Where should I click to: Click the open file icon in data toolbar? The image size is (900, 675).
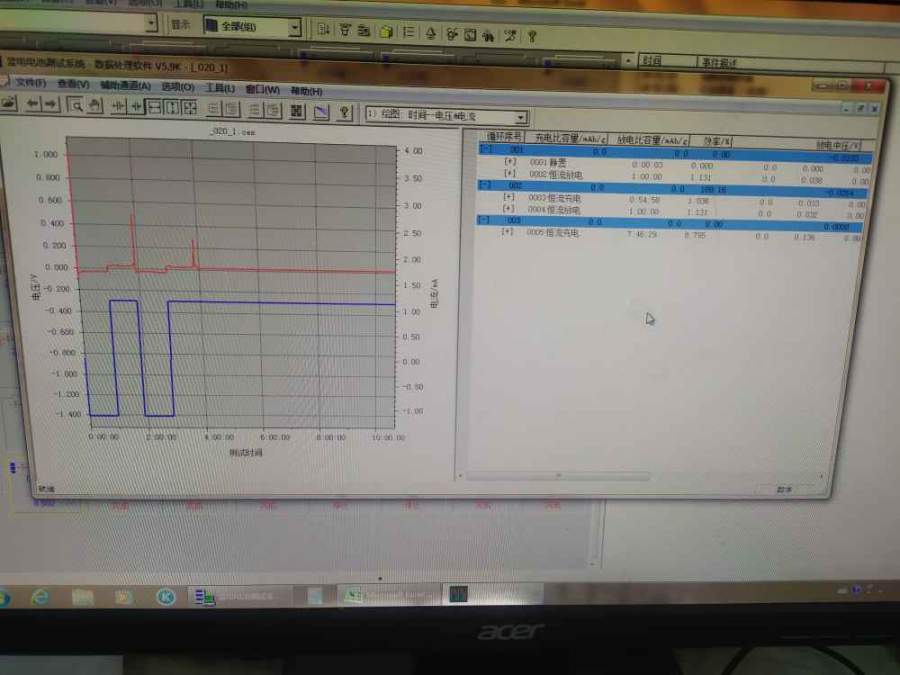point(8,103)
